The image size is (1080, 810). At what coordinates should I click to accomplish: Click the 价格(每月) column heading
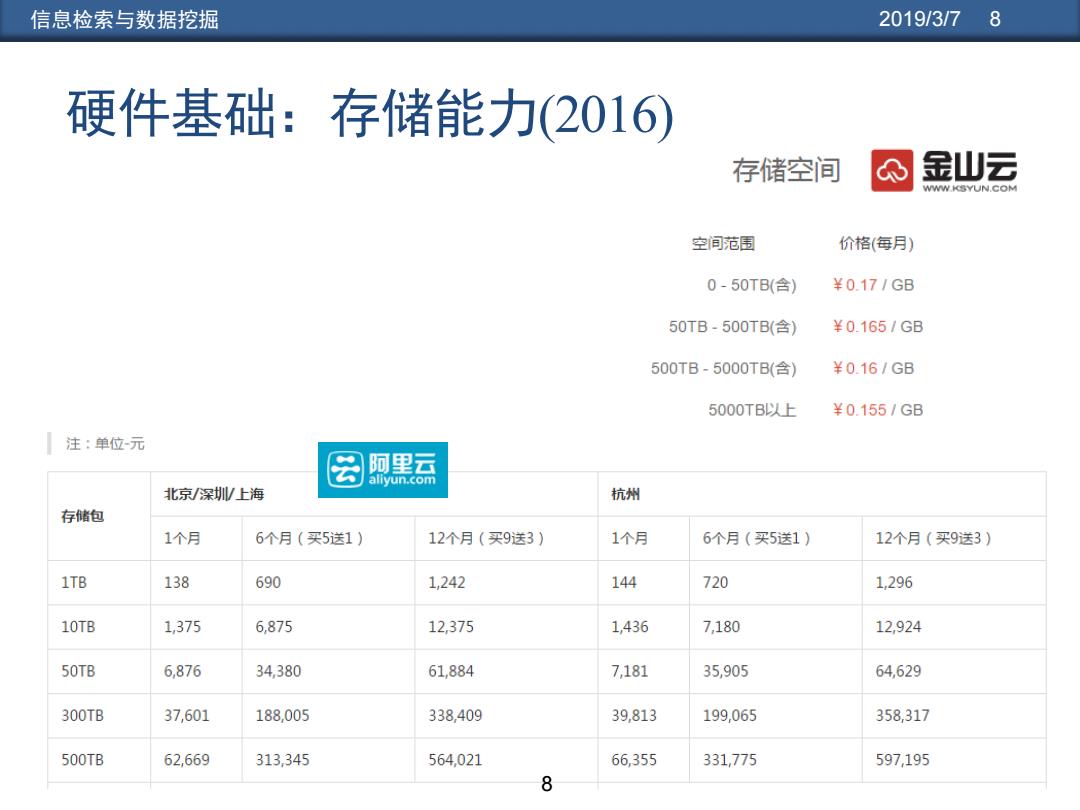point(876,243)
